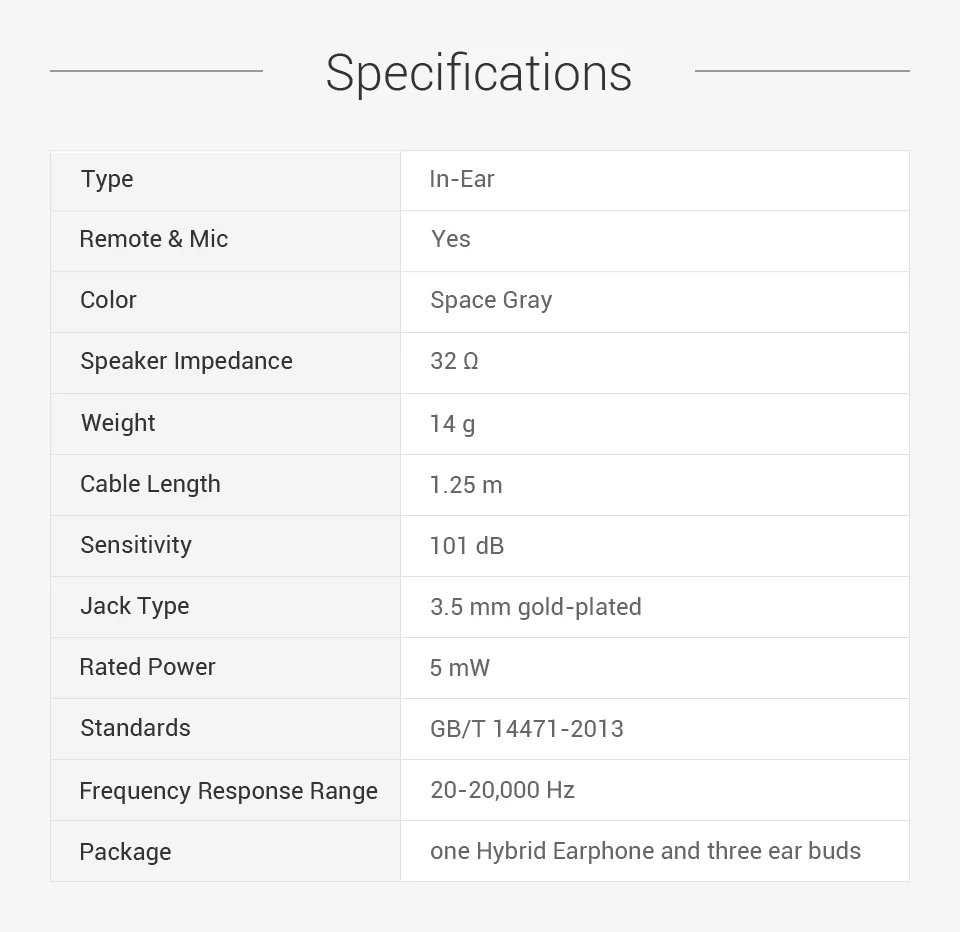Select the In-Ear value cell
Viewport: 960px width, 932px height.
[462, 179]
